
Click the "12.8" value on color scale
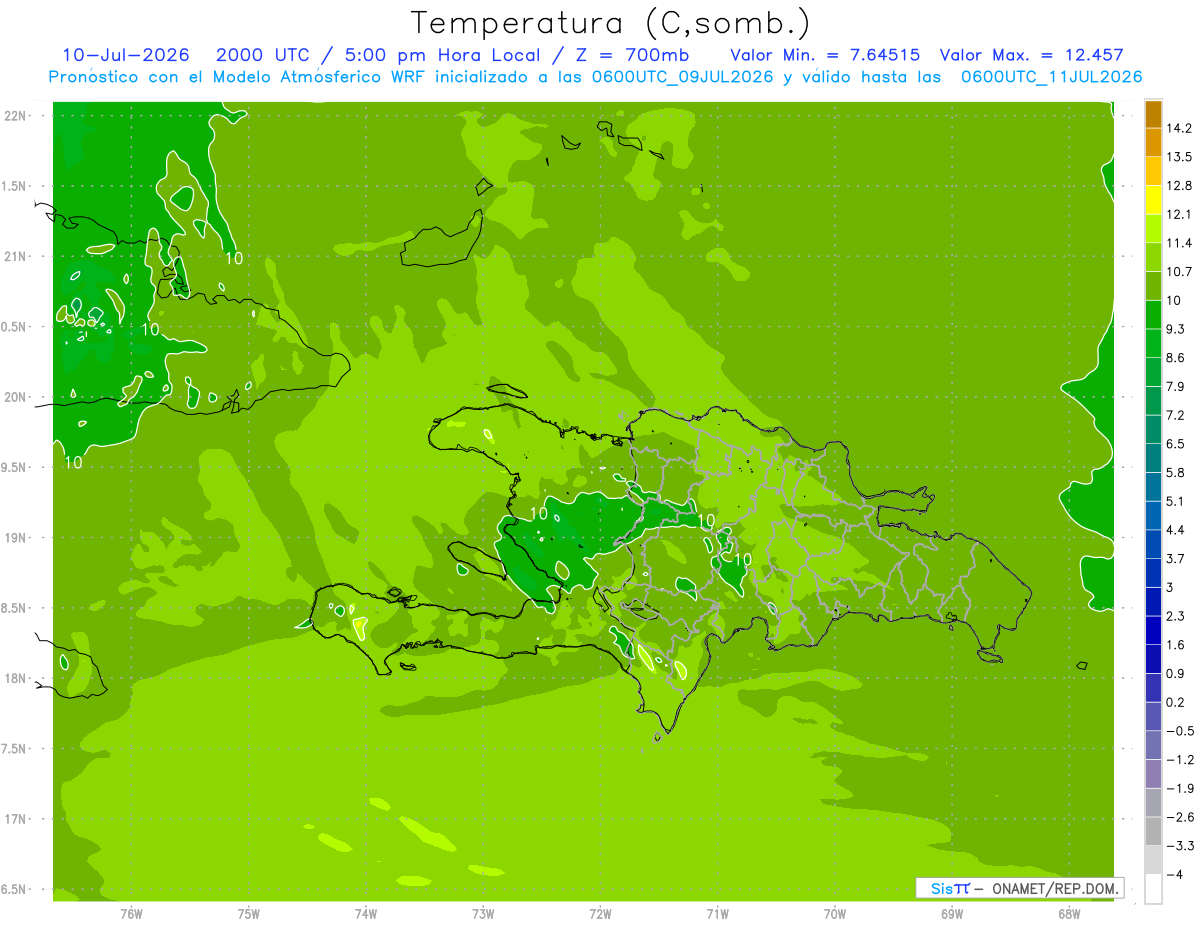pos(1180,186)
